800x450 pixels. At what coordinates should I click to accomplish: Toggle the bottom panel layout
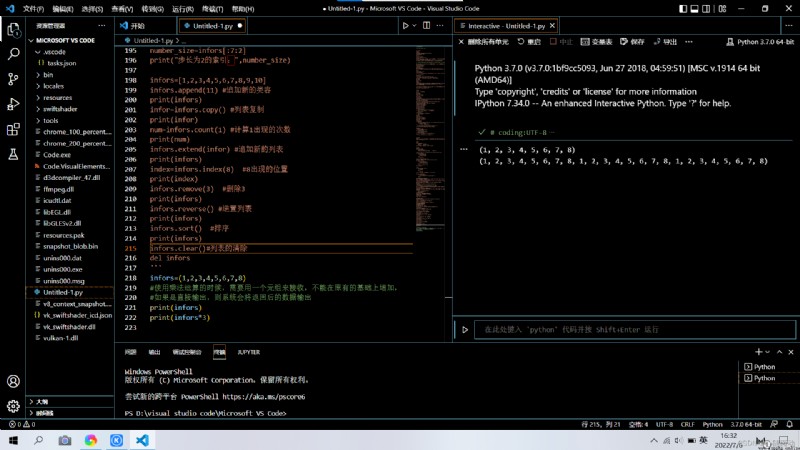[694, 9]
